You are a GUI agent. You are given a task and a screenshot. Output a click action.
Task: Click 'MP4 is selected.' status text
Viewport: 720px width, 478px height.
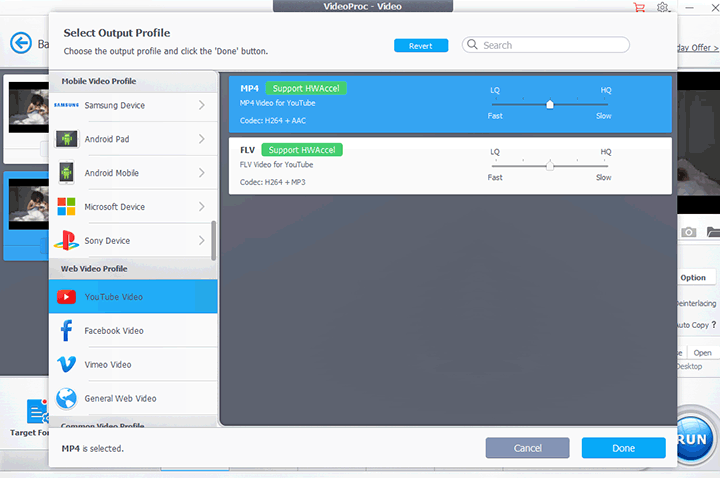[x=92, y=449]
